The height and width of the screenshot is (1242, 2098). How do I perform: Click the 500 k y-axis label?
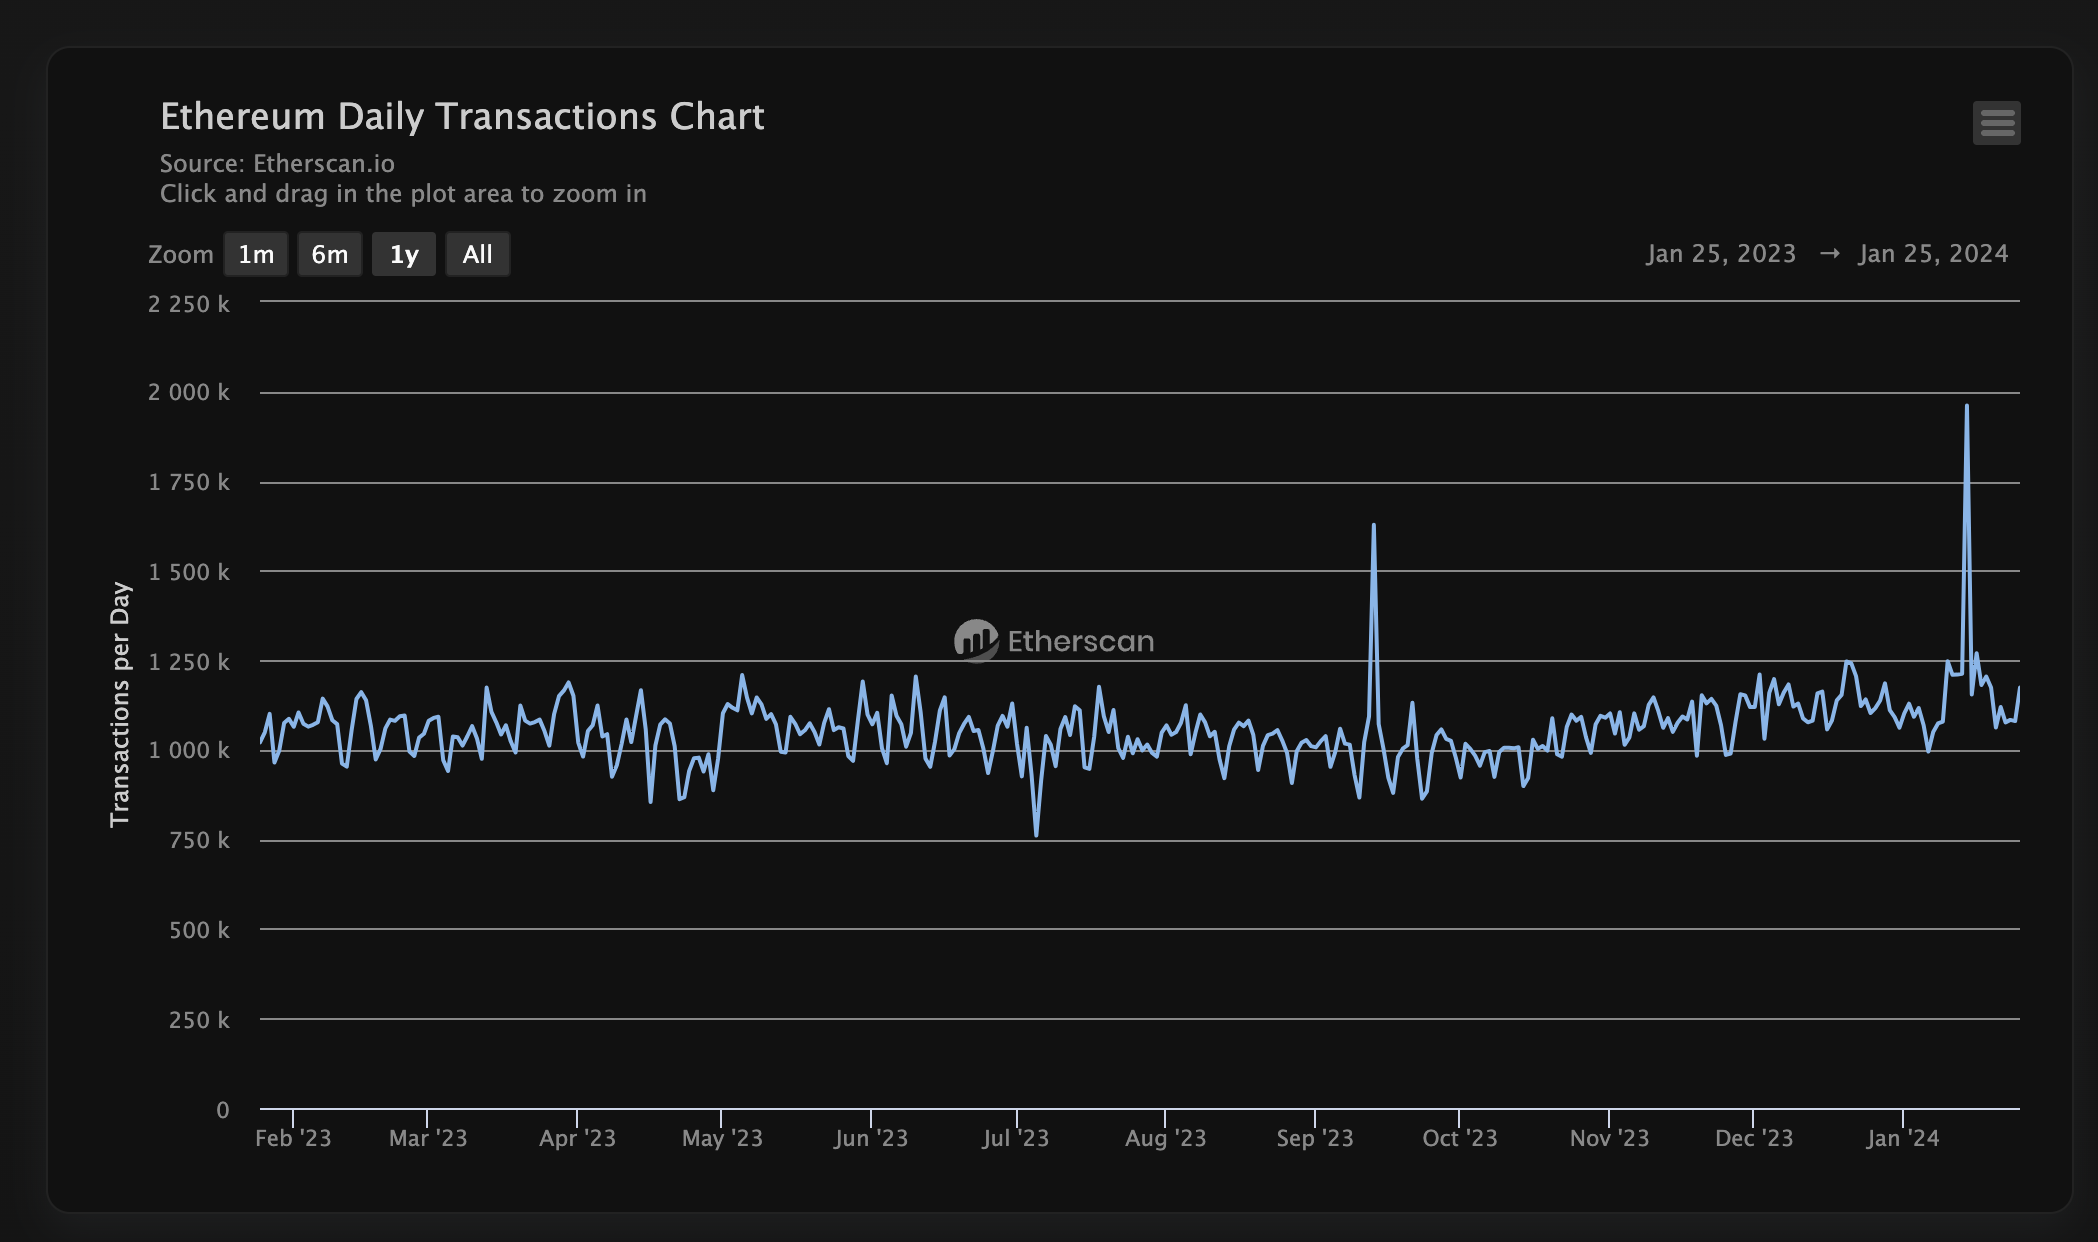coord(199,930)
